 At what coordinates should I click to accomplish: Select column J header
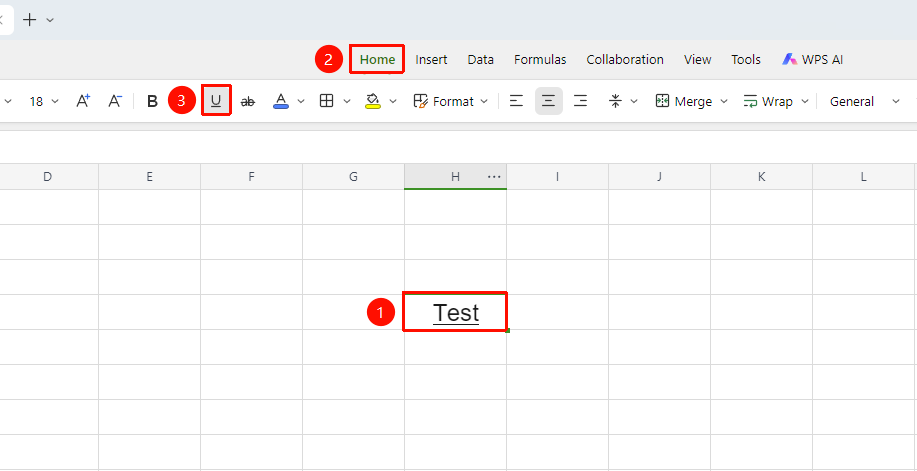660,177
